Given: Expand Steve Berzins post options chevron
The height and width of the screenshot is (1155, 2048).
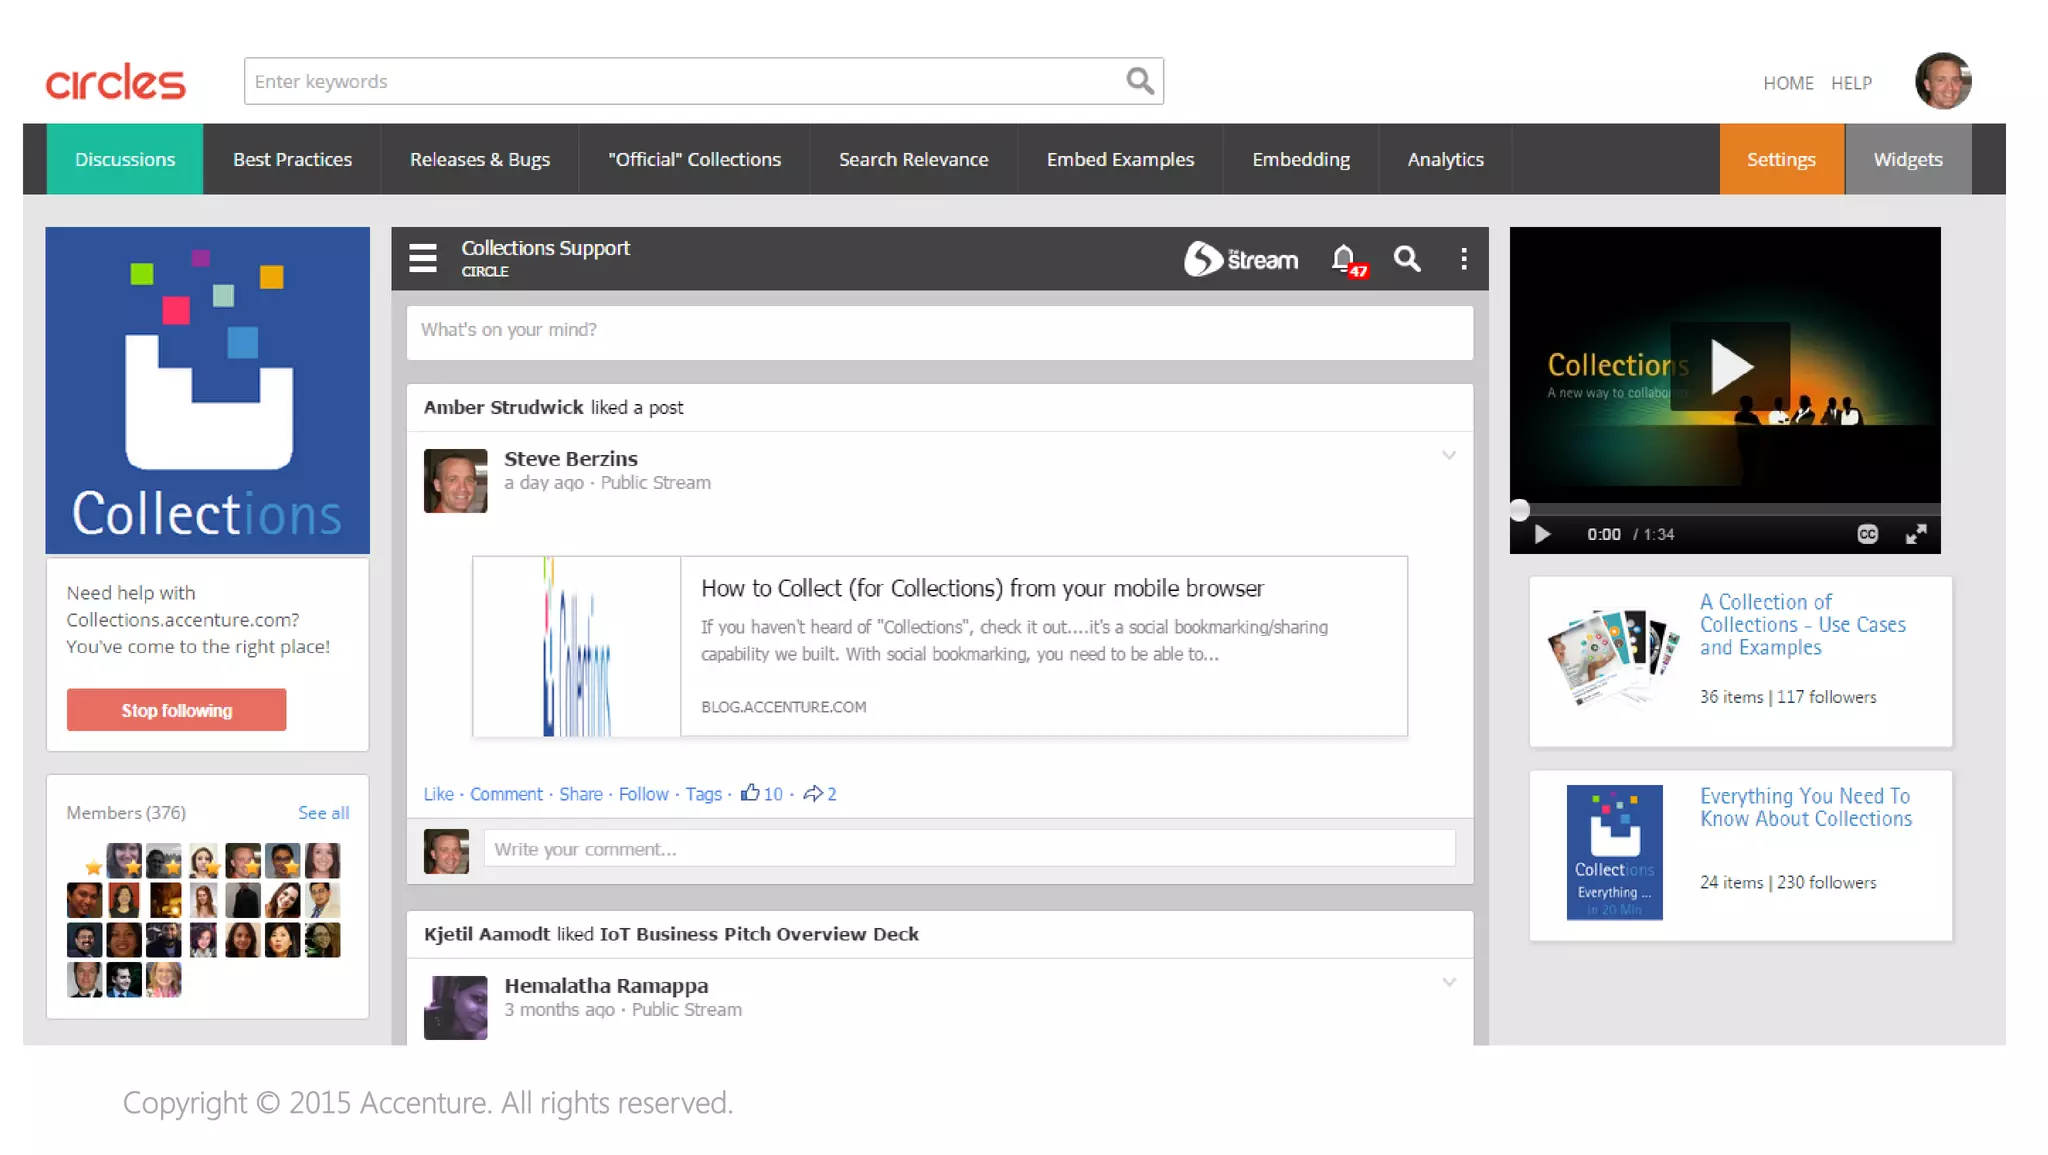Looking at the screenshot, I should coord(1449,456).
